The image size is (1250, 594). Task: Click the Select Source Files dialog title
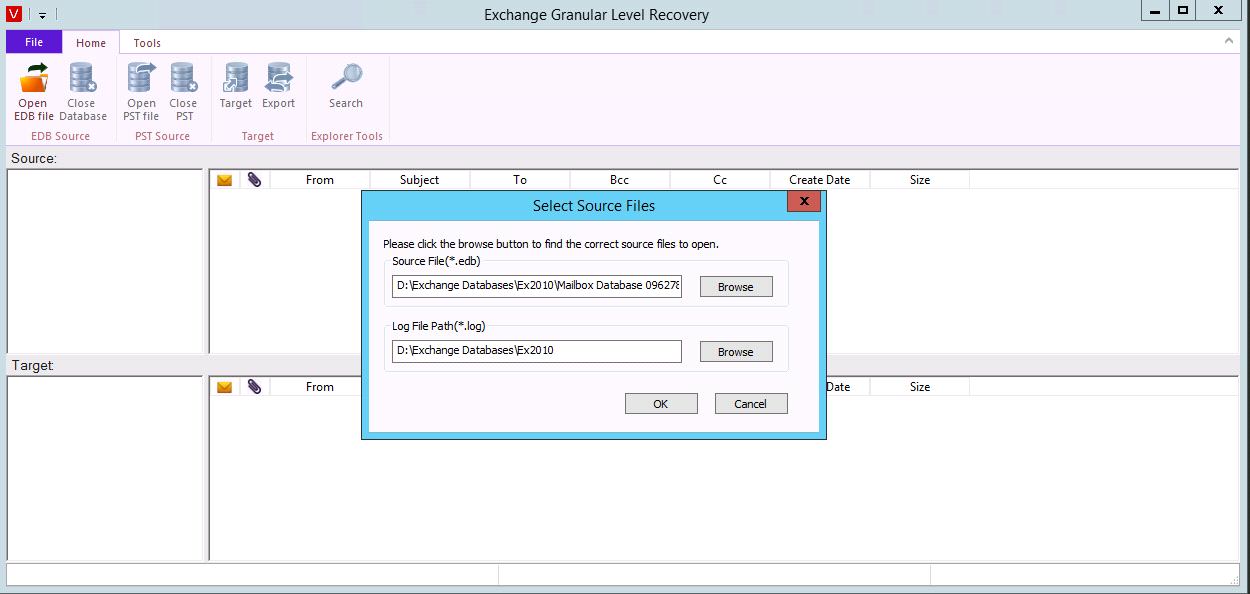[x=594, y=206]
